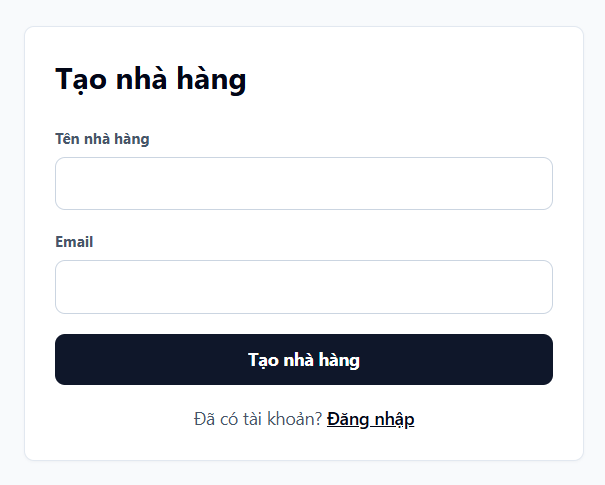Activate the restaurant name text box
The width and height of the screenshot is (605, 485).
click(304, 183)
